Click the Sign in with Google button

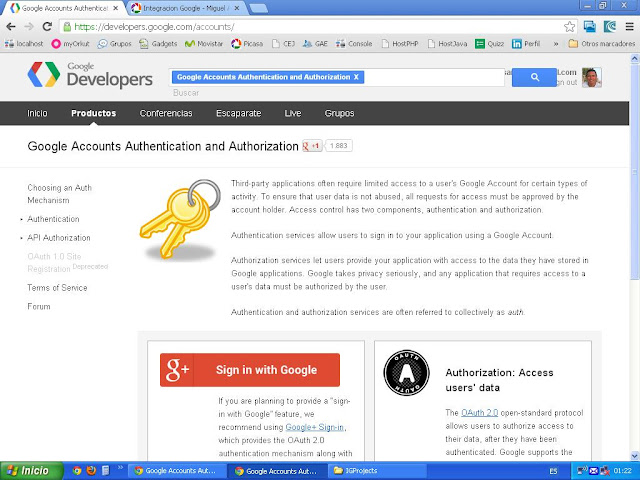click(250, 370)
